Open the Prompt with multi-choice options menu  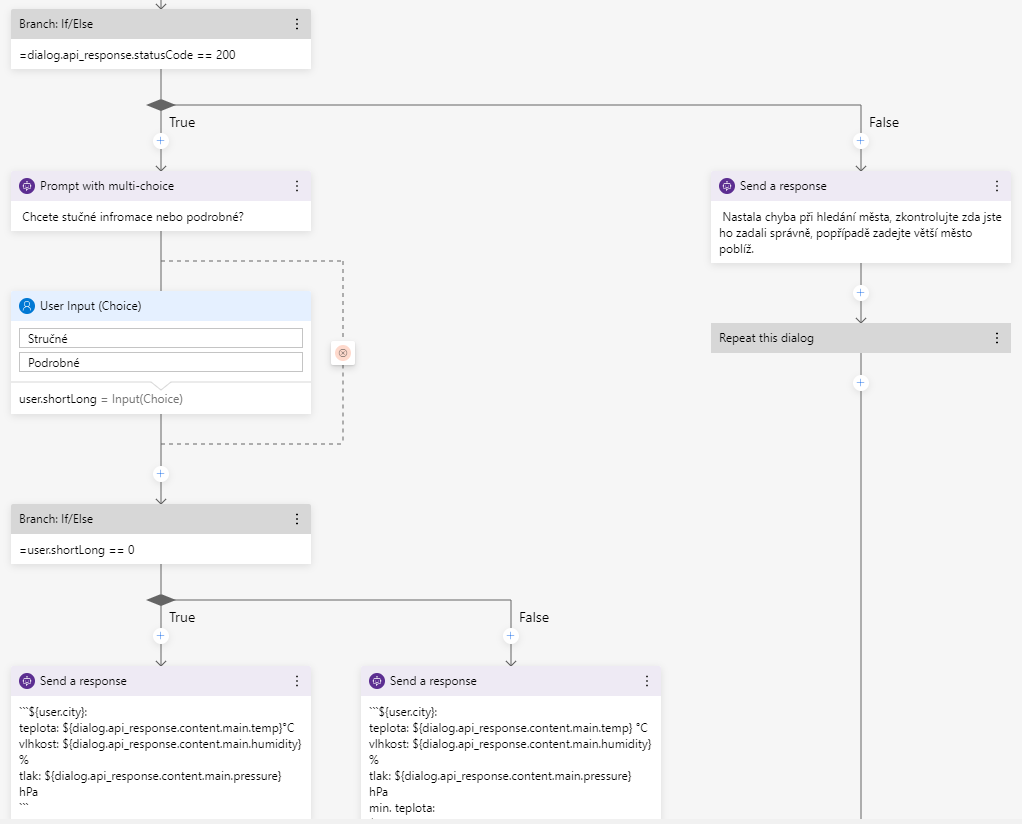pos(296,186)
